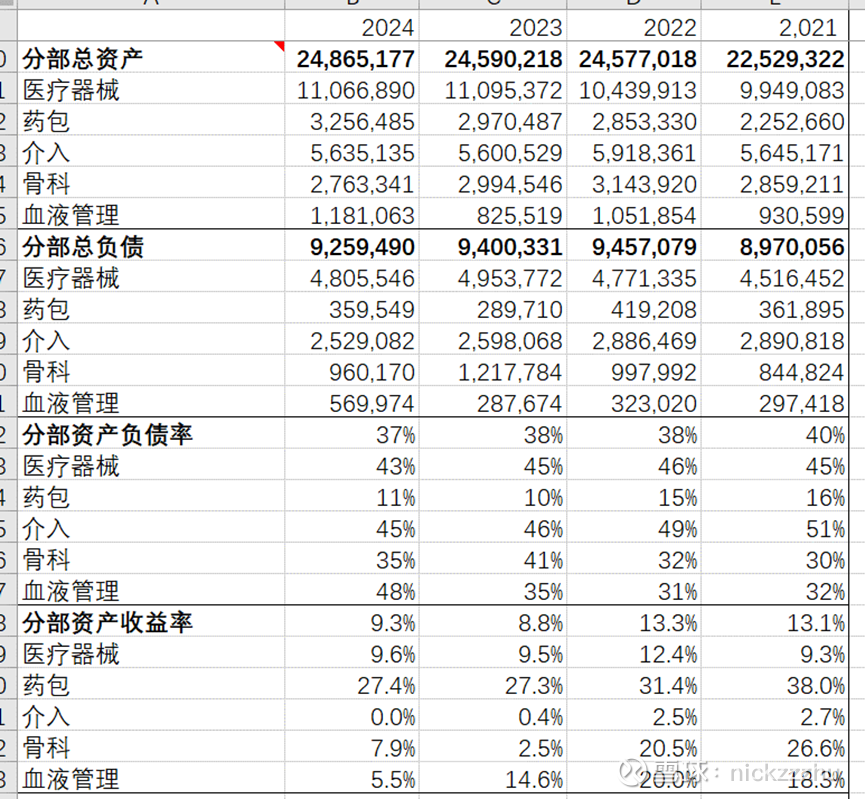Select cell with 5,918,361
Image resolution: width=865 pixels, height=799 pixels.
point(634,152)
